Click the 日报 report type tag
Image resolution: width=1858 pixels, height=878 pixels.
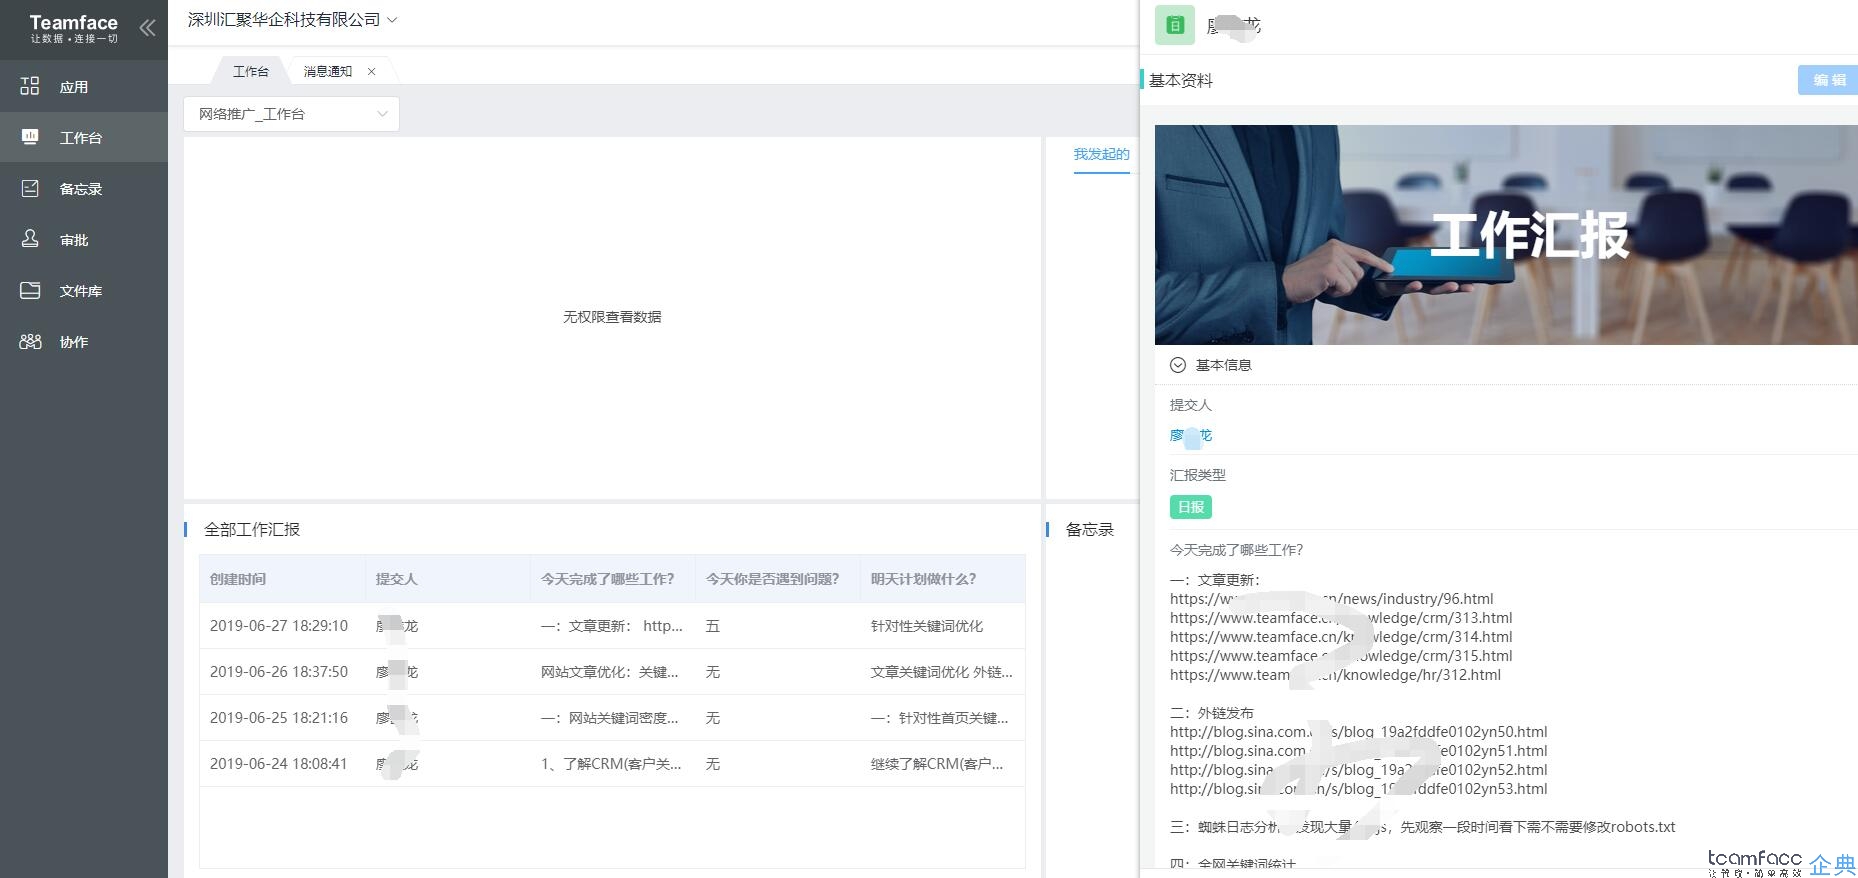click(1191, 507)
